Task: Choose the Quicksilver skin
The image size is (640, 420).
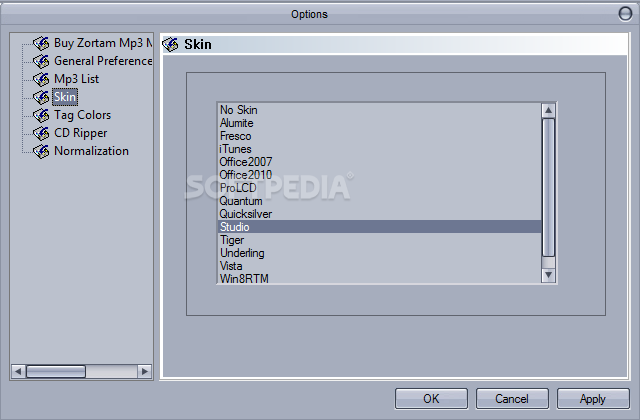Action: (380, 214)
